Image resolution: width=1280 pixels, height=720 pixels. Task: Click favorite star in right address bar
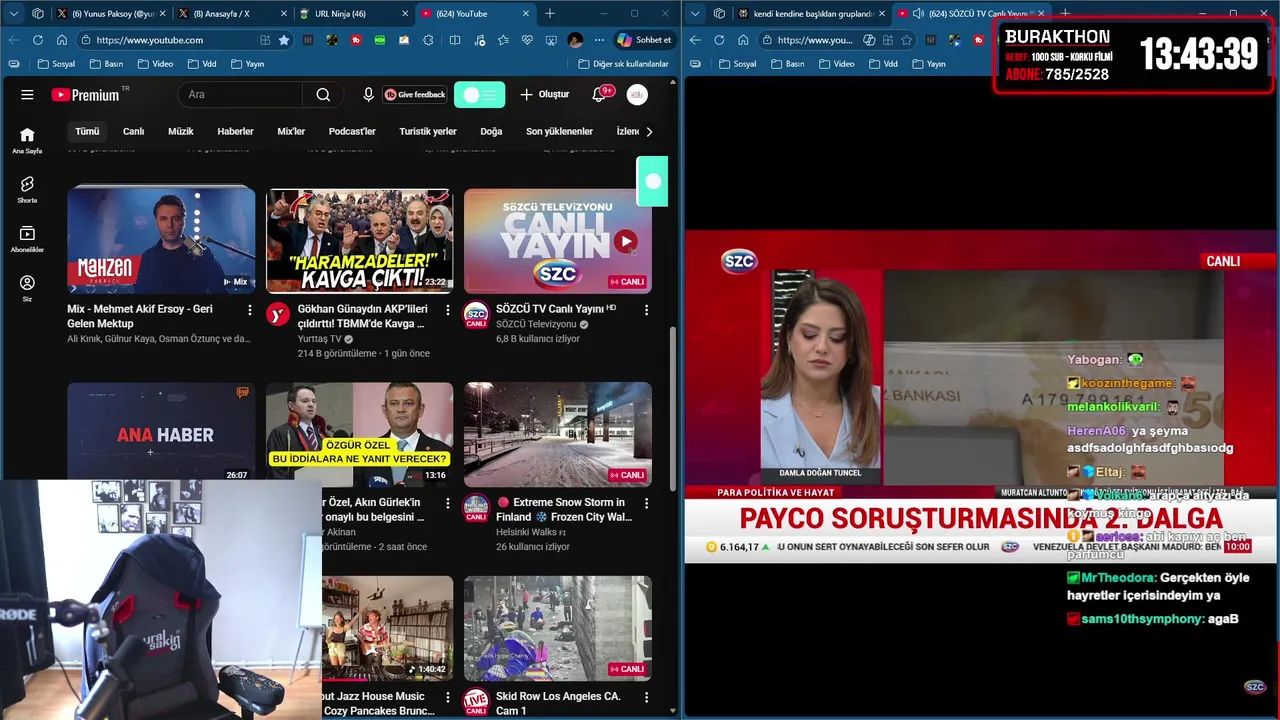coord(906,40)
